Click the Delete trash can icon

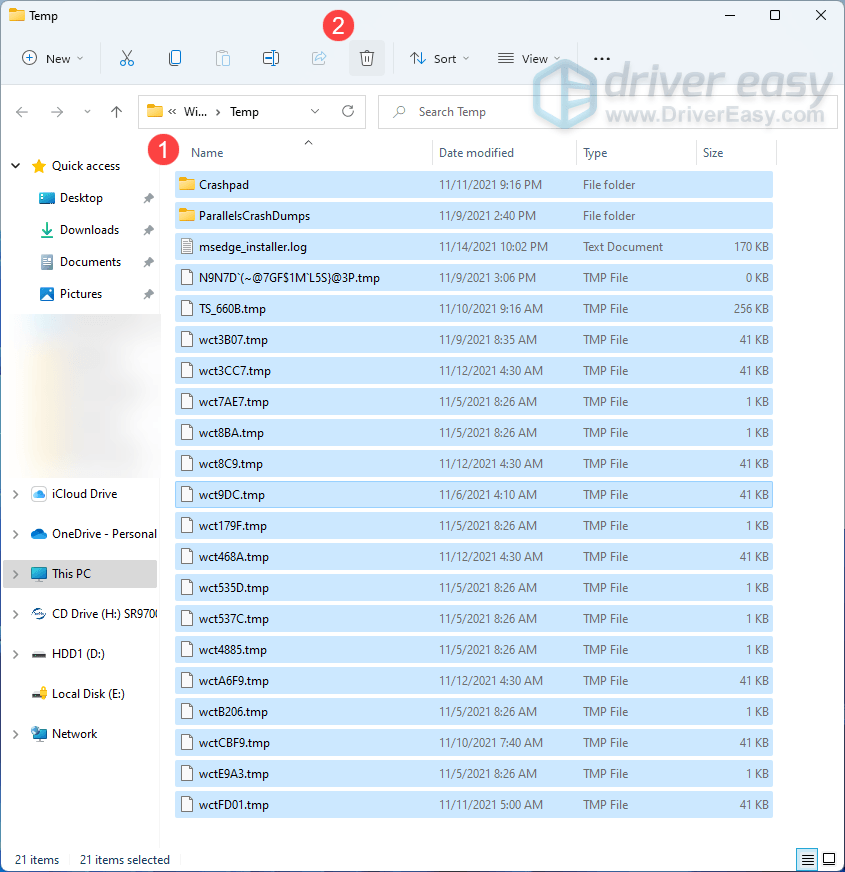[x=367, y=58]
